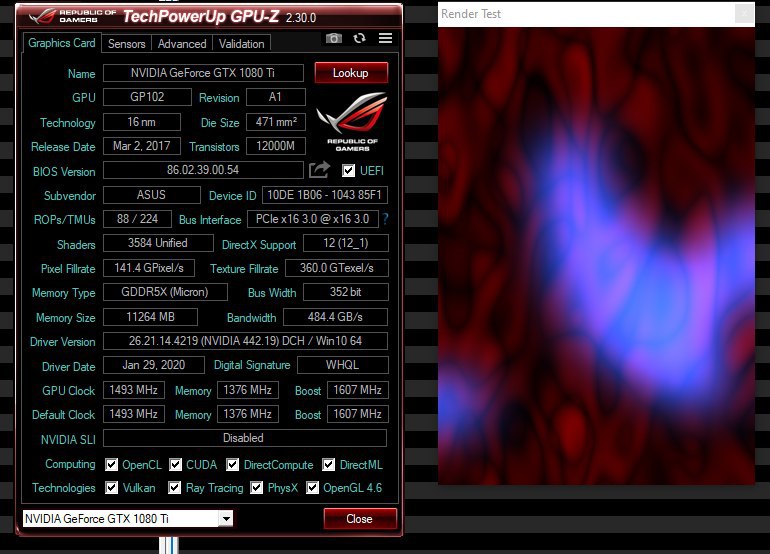Click the Revision field A1
770x554 pixels.
tap(275, 97)
